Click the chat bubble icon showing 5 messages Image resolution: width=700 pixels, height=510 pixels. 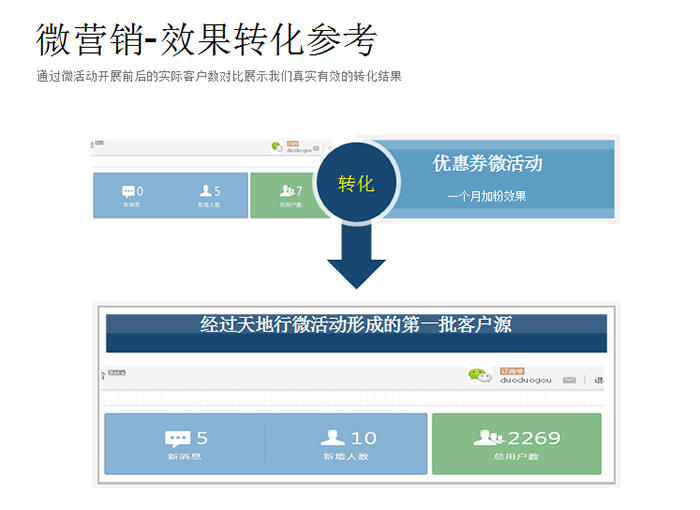(178, 438)
